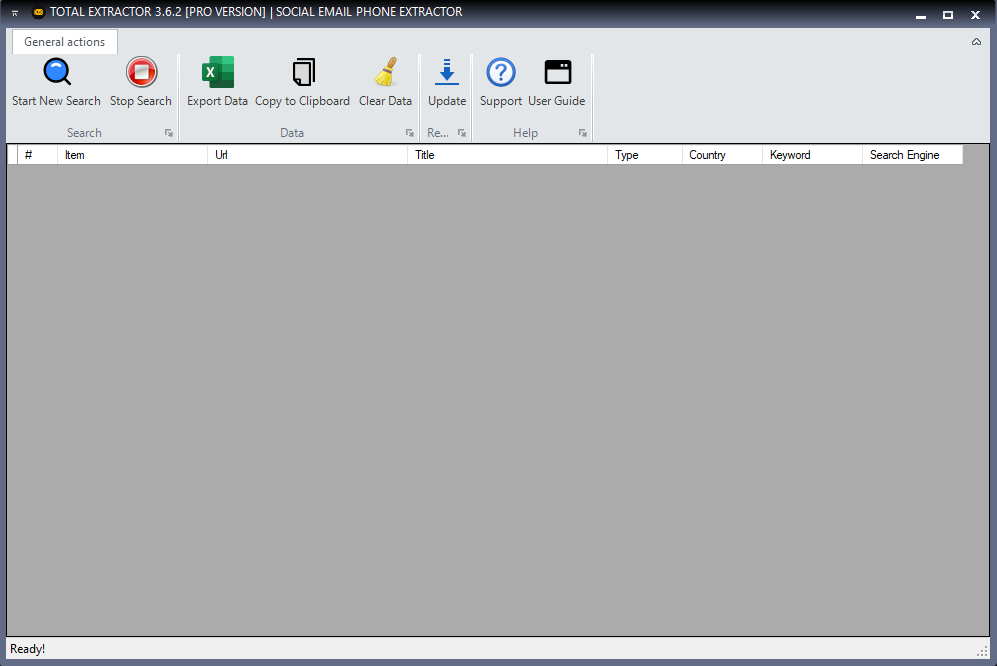Close the Total Extractor window
997x666 pixels.
tap(975, 15)
